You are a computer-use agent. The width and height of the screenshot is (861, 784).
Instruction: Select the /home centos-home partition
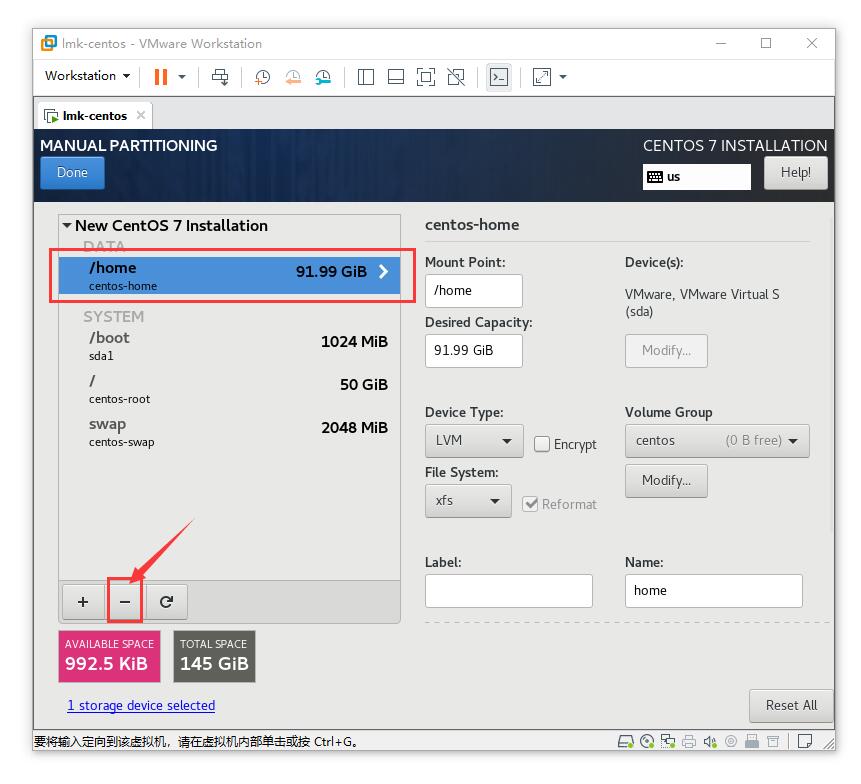click(x=229, y=275)
